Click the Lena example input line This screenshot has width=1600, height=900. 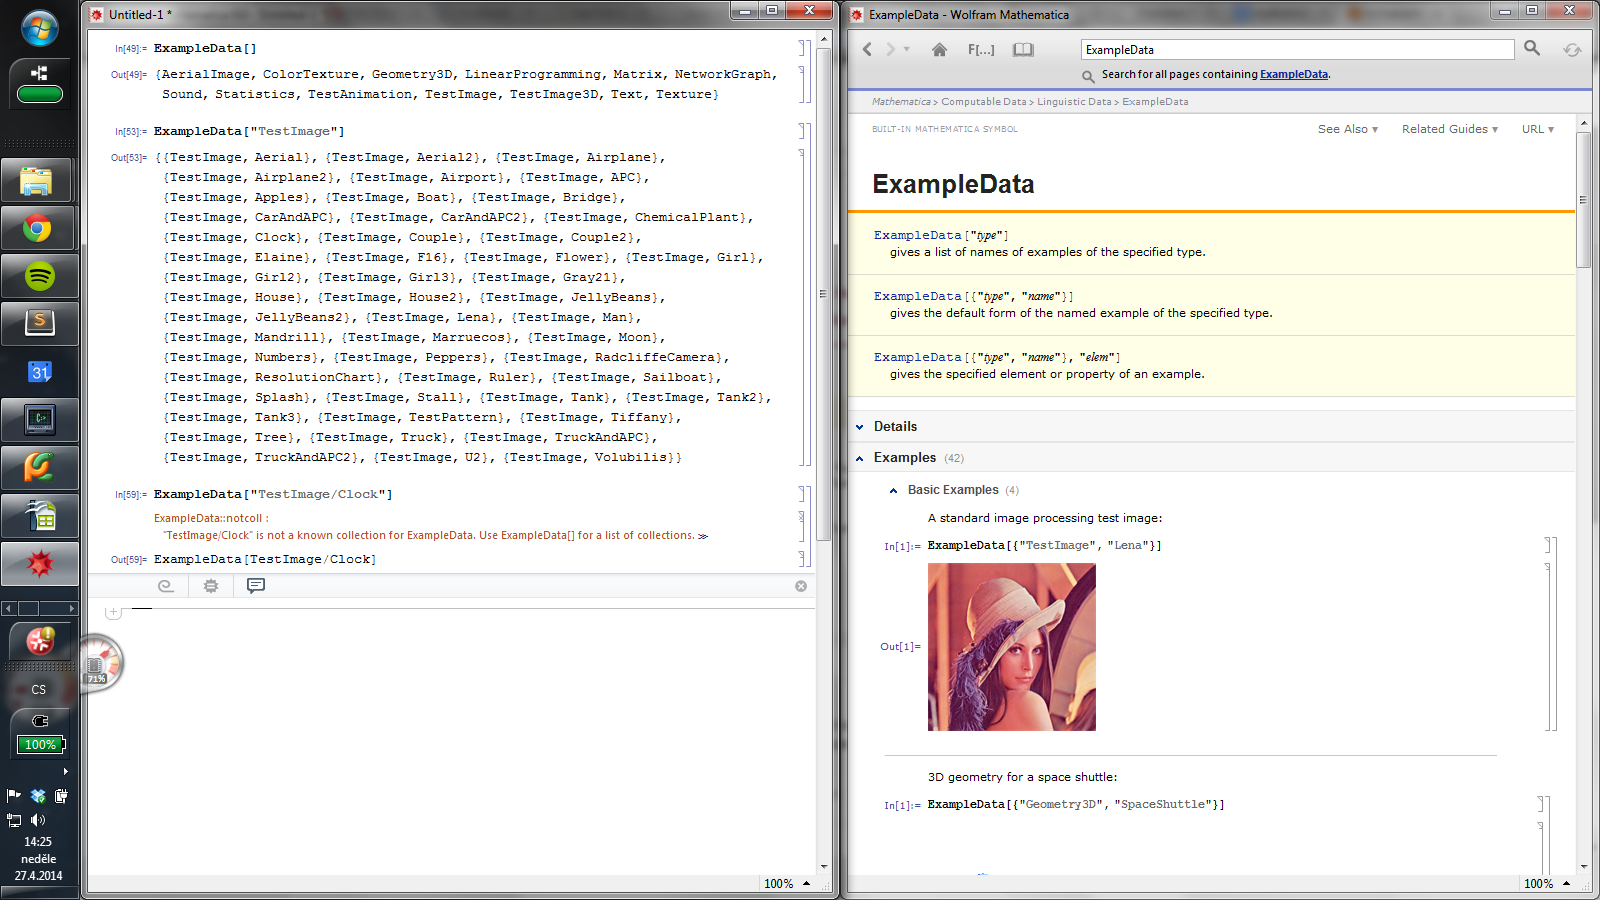point(1045,545)
